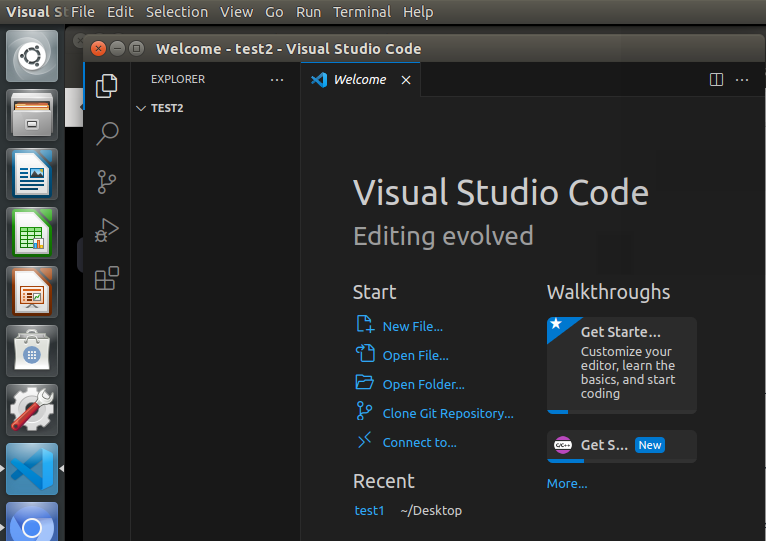Show More... walkthroughs

click(567, 483)
